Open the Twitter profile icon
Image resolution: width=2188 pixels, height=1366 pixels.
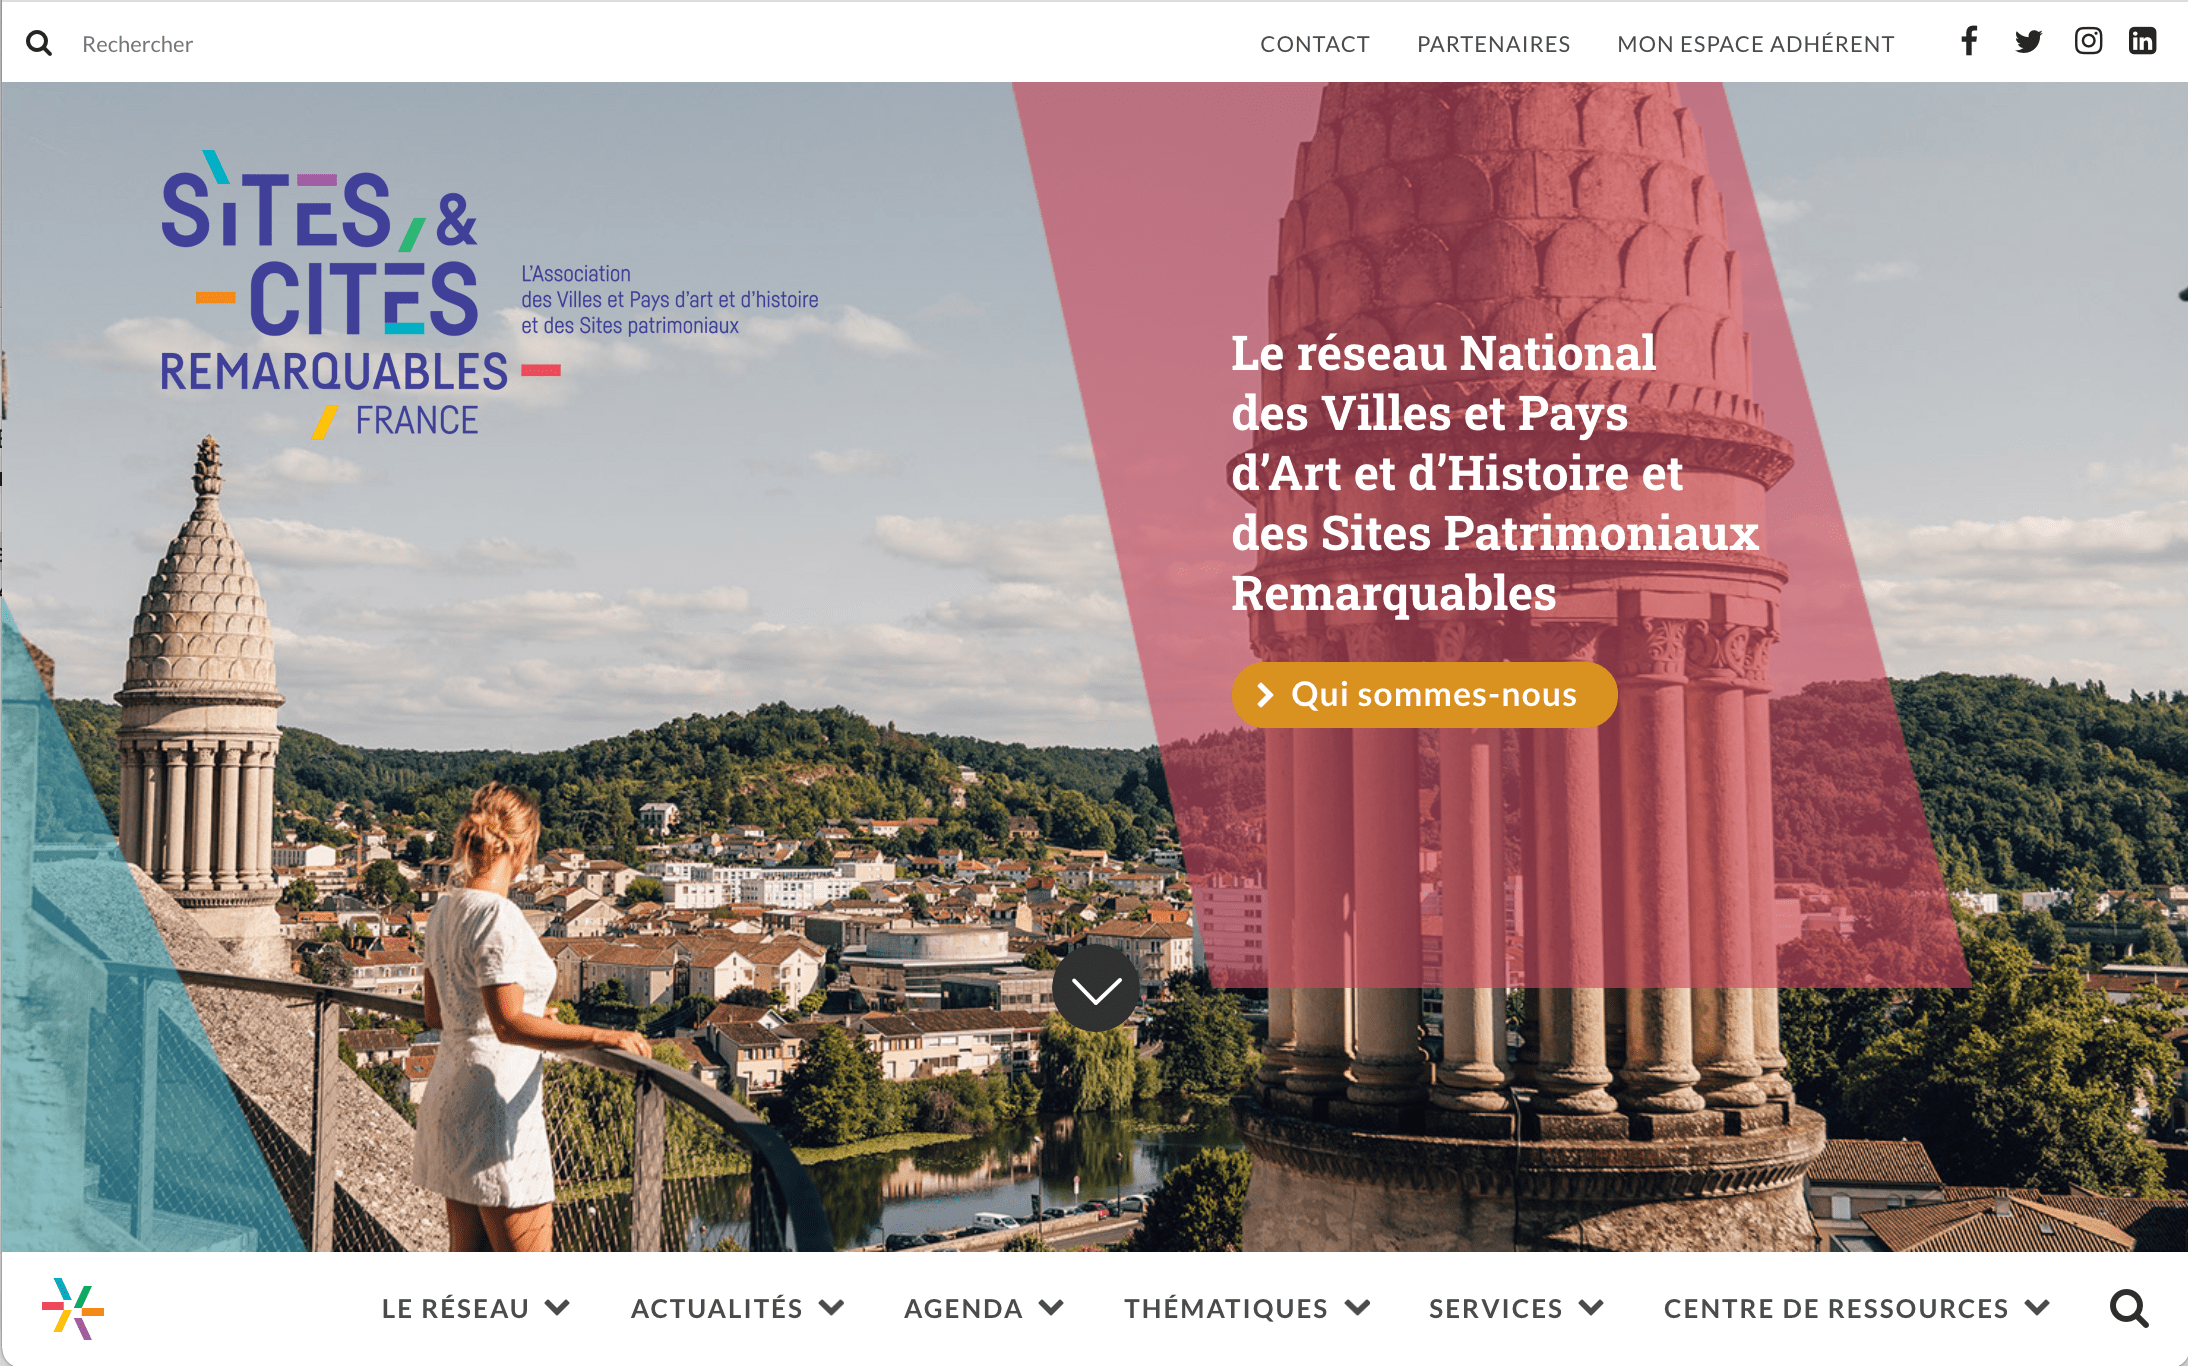pos(2028,41)
